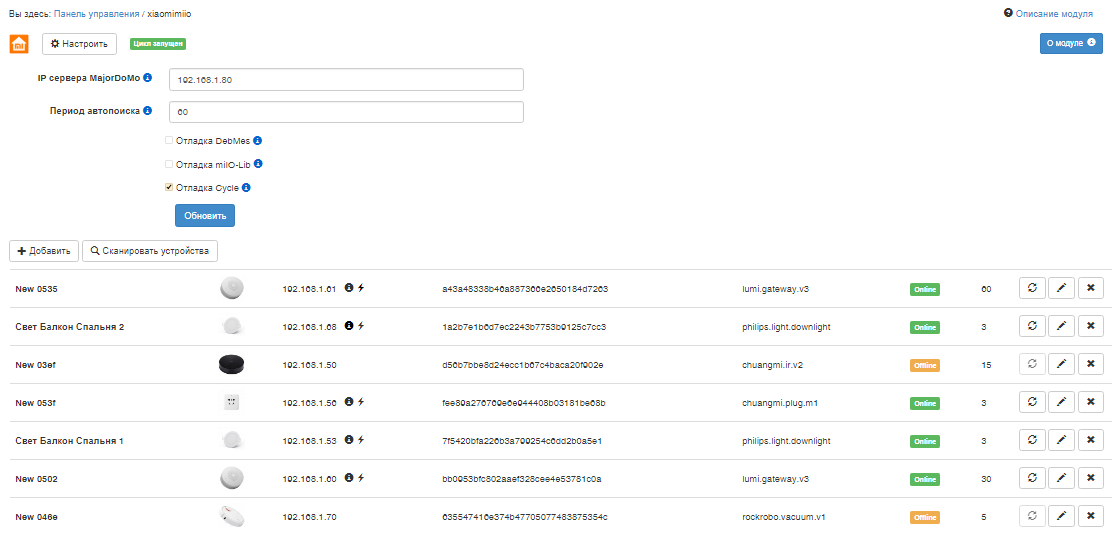Click the plug thumbnail in New 053f row
This screenshot has width=1117, height=548.
[x=232, y=403]
